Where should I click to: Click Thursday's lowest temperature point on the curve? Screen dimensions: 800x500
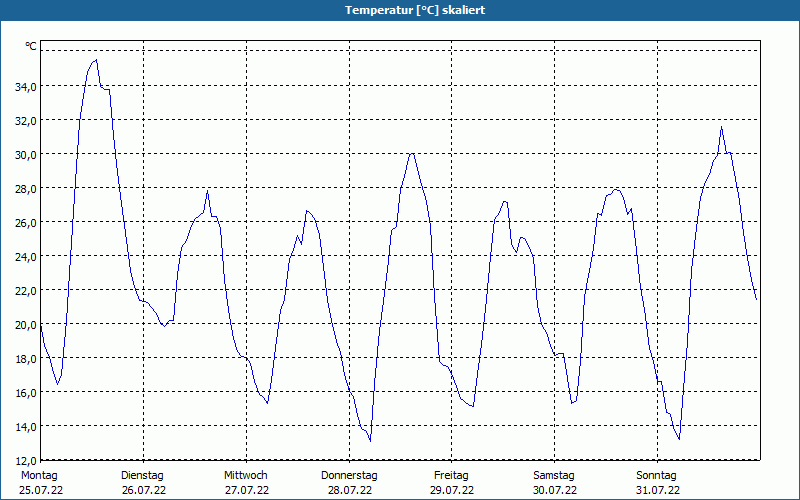point(370,441)
